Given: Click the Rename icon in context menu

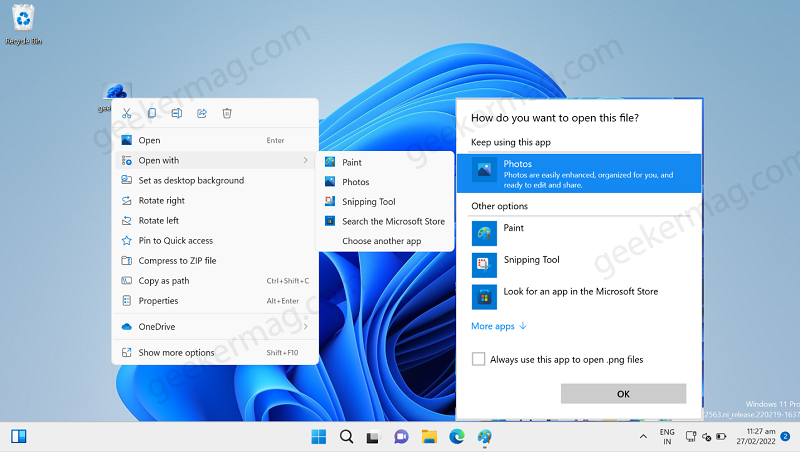Looking at the screenshot, I should coord(177,113).
